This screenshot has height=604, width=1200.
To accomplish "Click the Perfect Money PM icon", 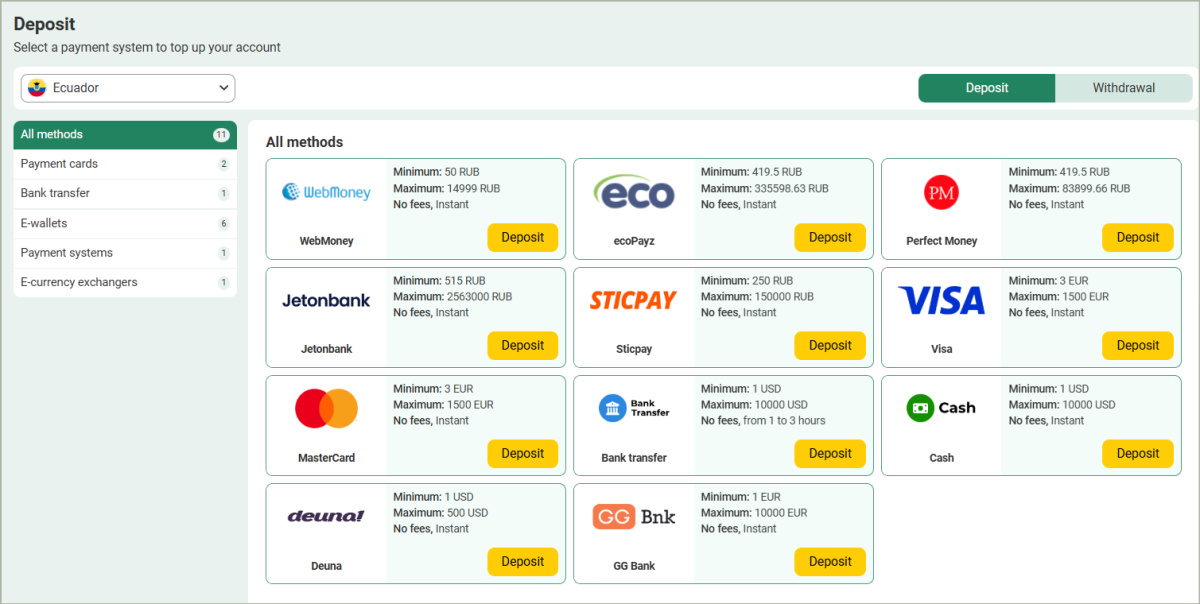I will point(941,192).
